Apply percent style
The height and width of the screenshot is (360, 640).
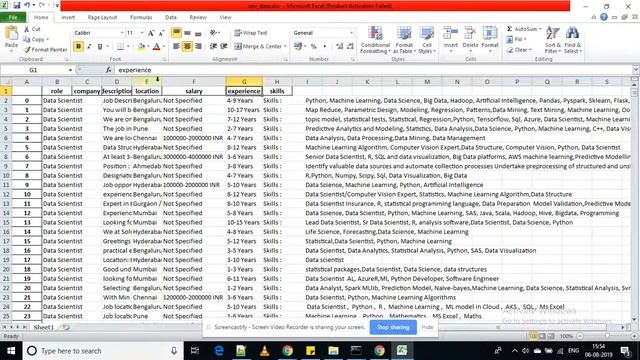tap(313, 47)
